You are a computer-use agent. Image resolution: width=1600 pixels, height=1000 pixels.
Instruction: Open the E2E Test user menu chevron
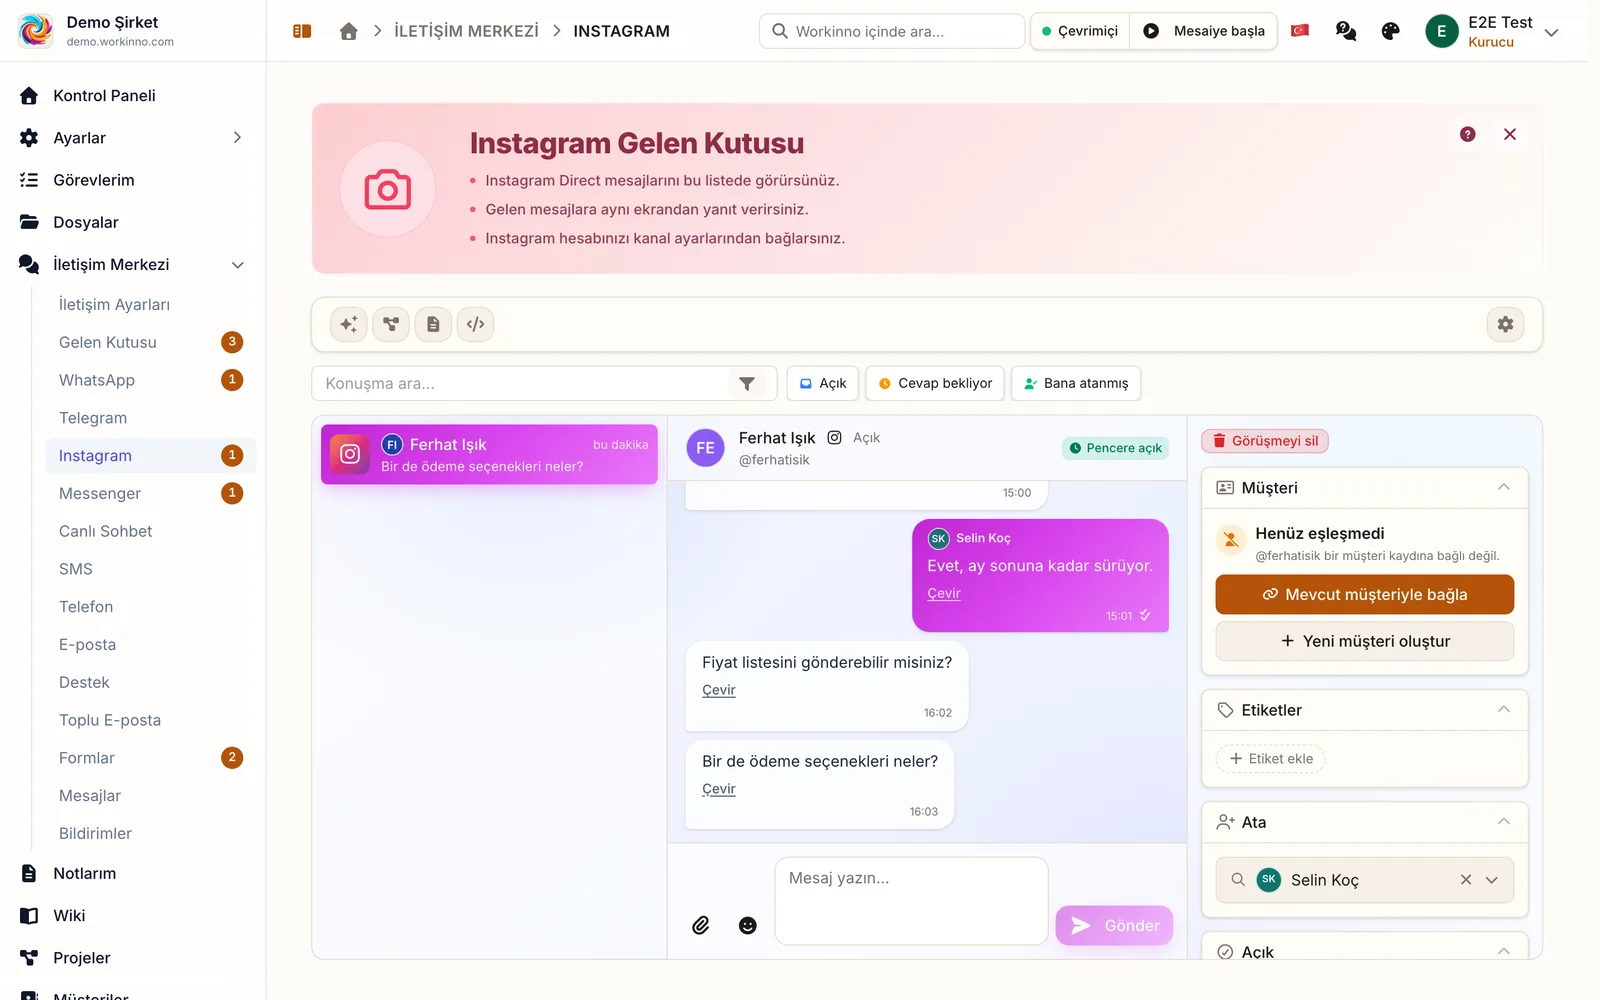coord(1551,32)
